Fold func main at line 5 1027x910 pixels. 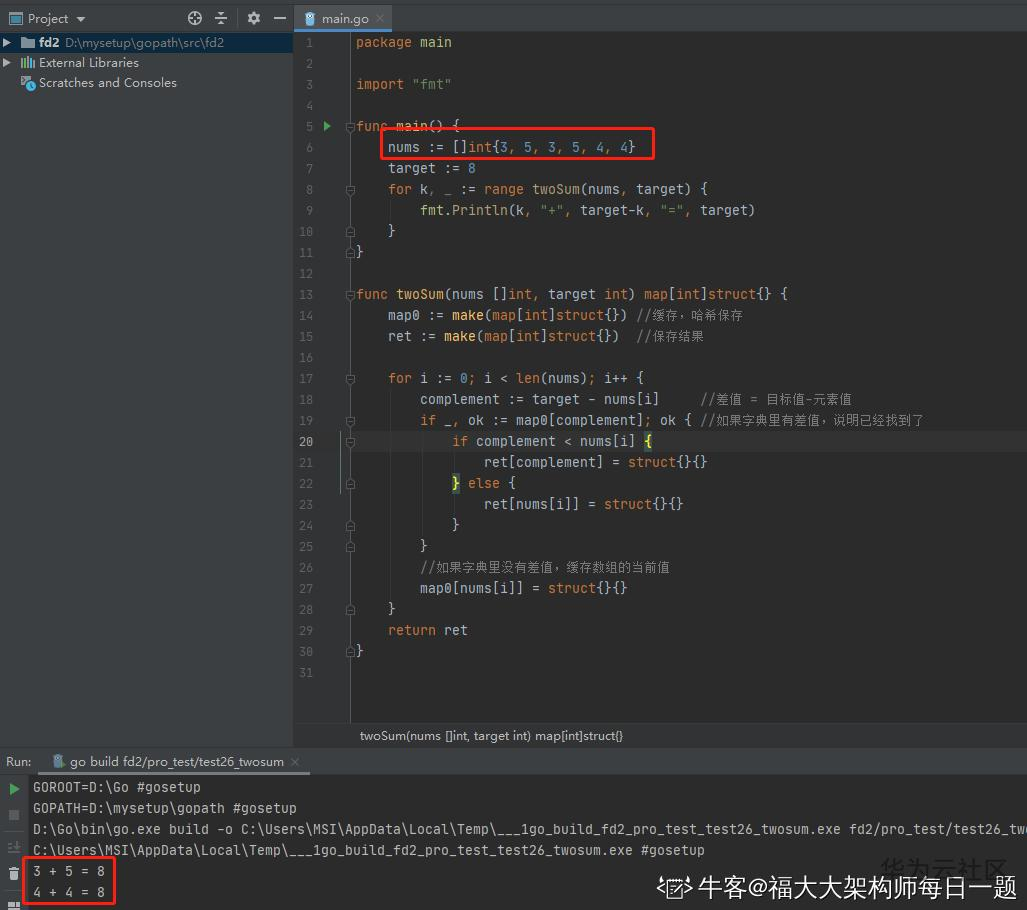point(350,126)
